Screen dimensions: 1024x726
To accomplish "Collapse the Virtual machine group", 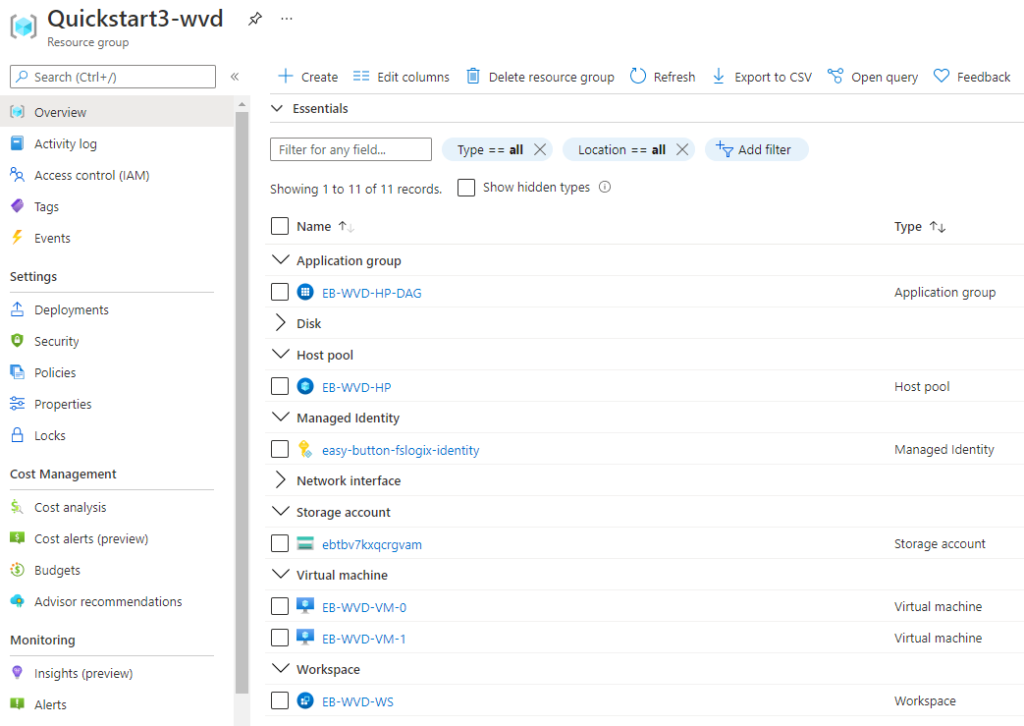I will 281,575.
